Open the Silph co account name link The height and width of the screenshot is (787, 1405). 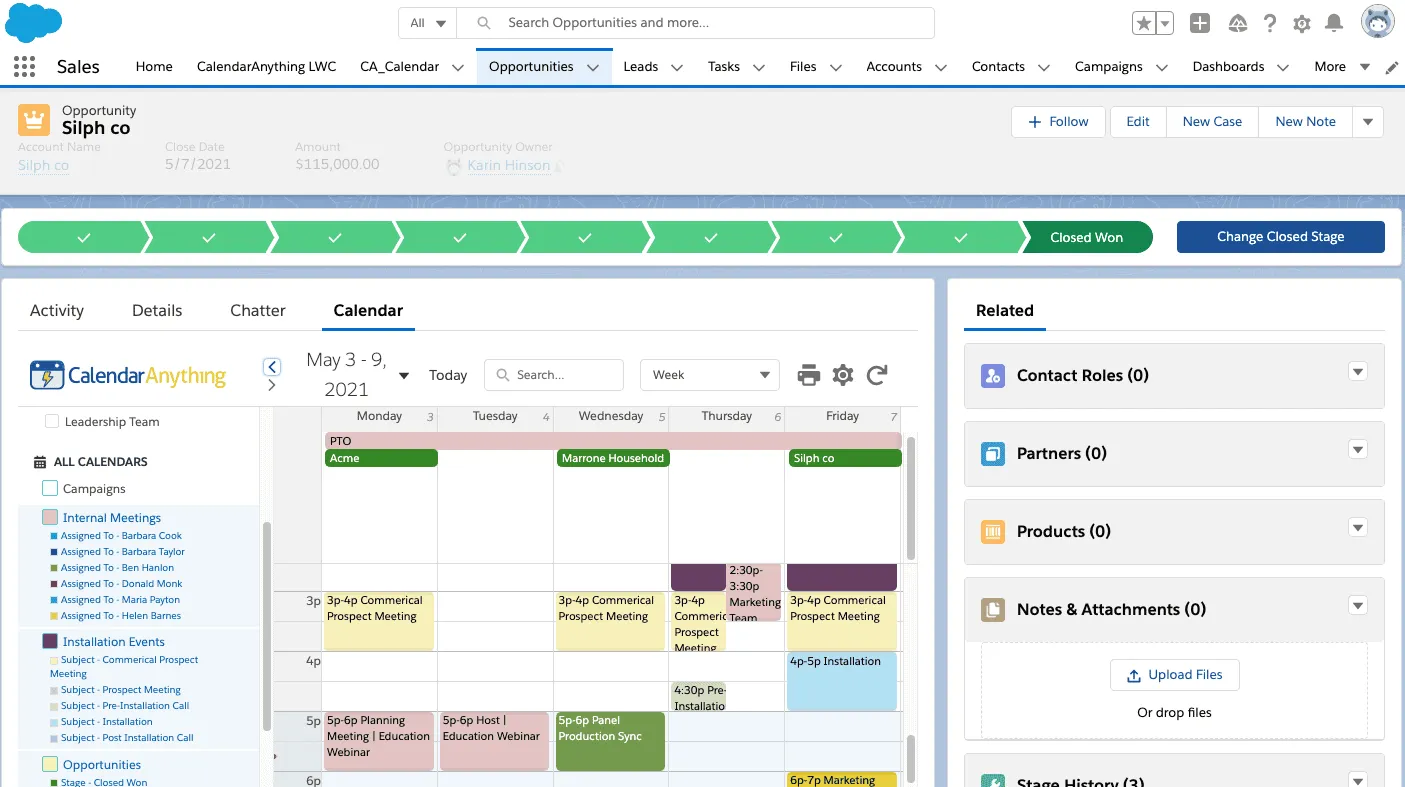(43, 165)
